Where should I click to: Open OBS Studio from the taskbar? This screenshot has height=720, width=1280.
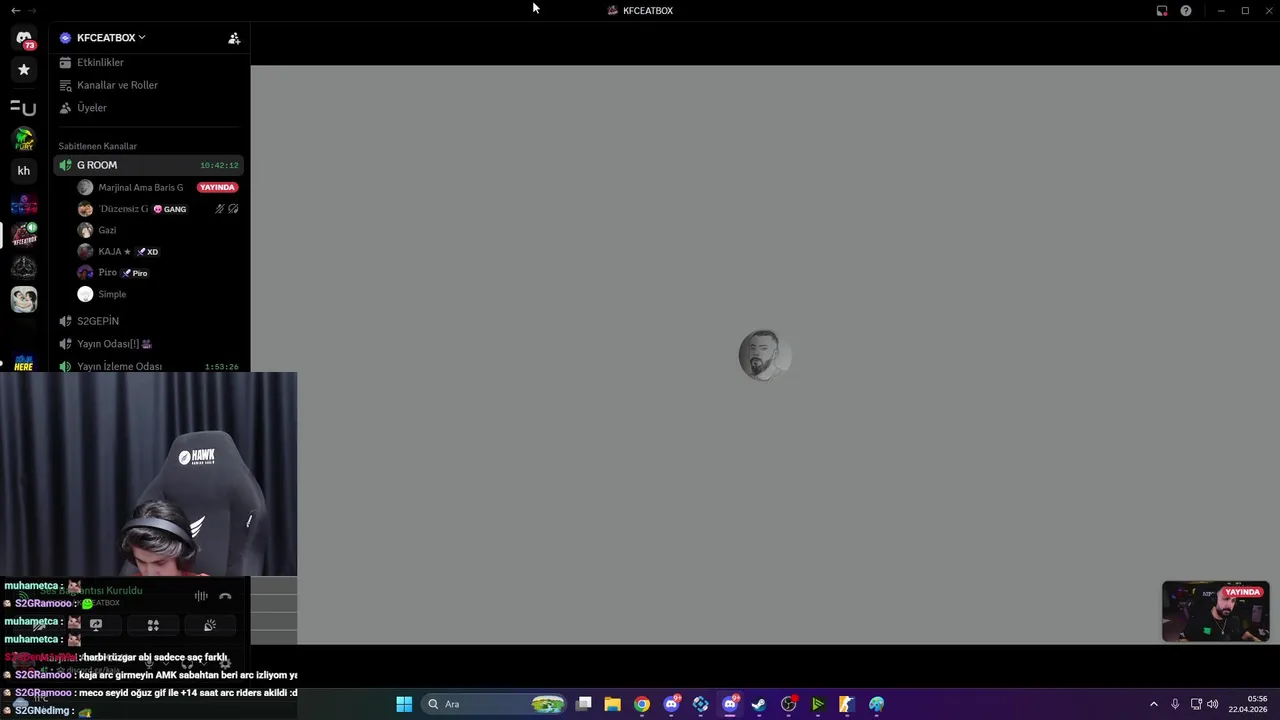(789, 704)
